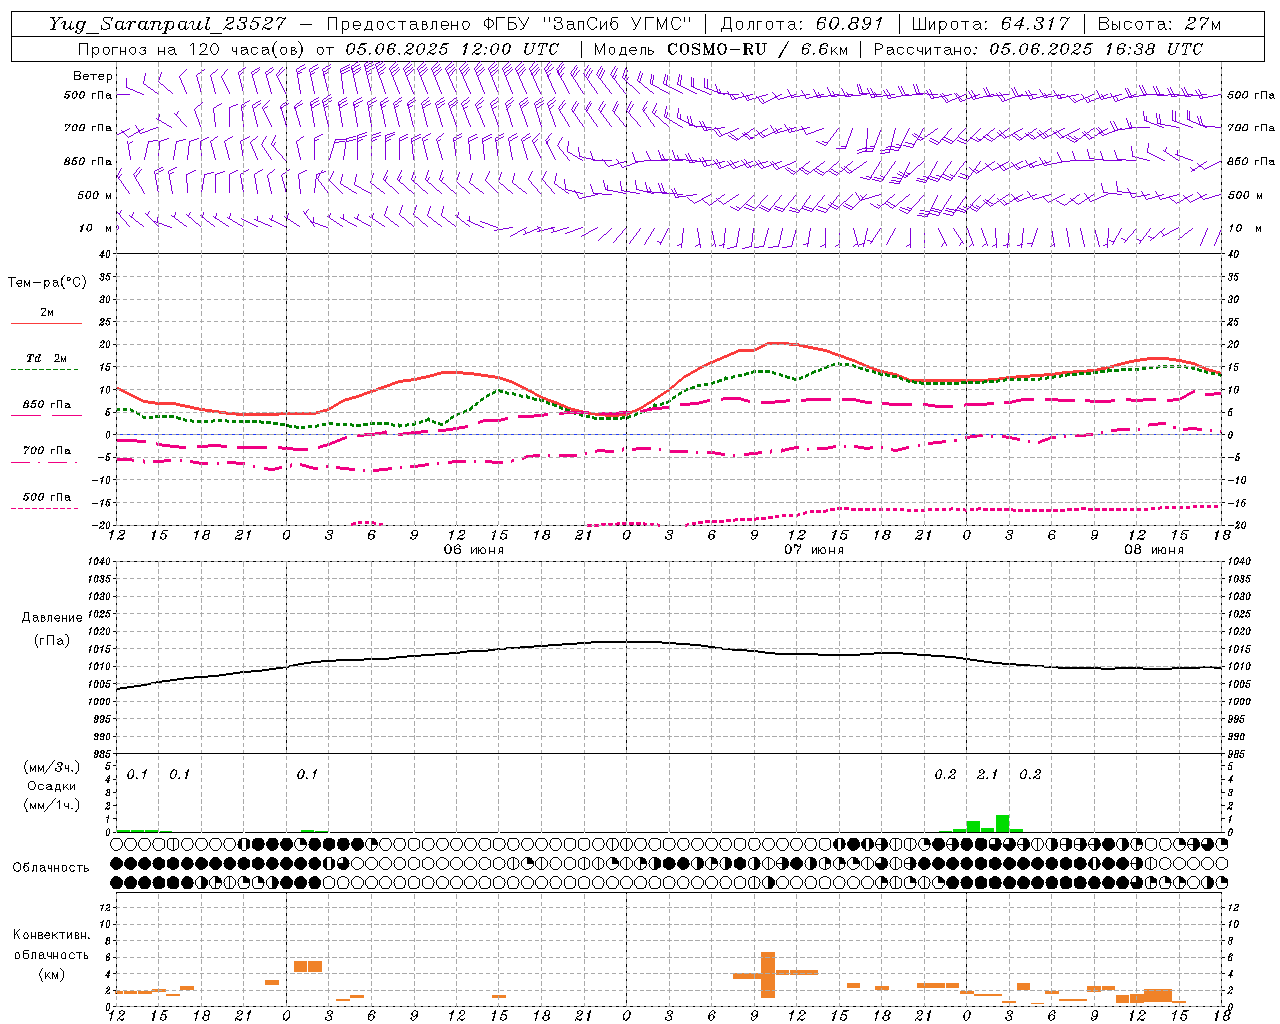Viewport: 1280px width, 1024px height.
Task: Click the Ветер section label
Action: pyautogui.click(x=92, y=76)
